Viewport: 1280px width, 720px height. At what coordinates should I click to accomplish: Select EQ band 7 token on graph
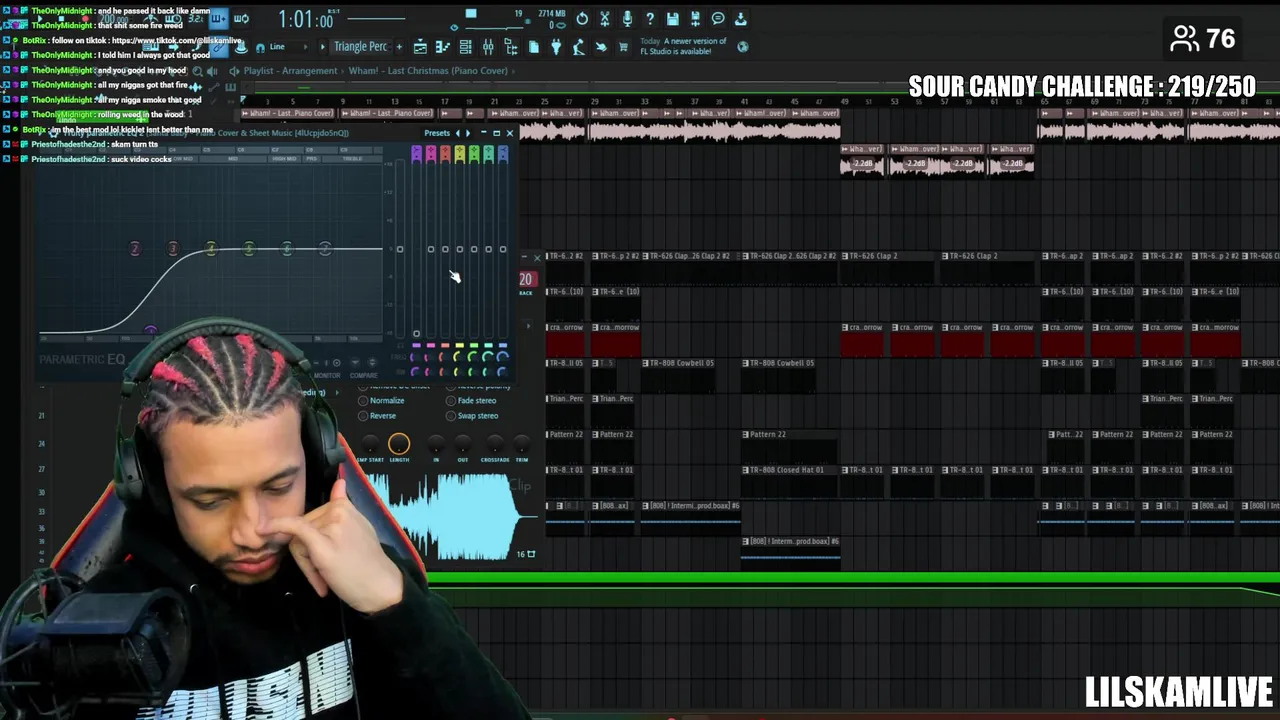coord(325,248)
